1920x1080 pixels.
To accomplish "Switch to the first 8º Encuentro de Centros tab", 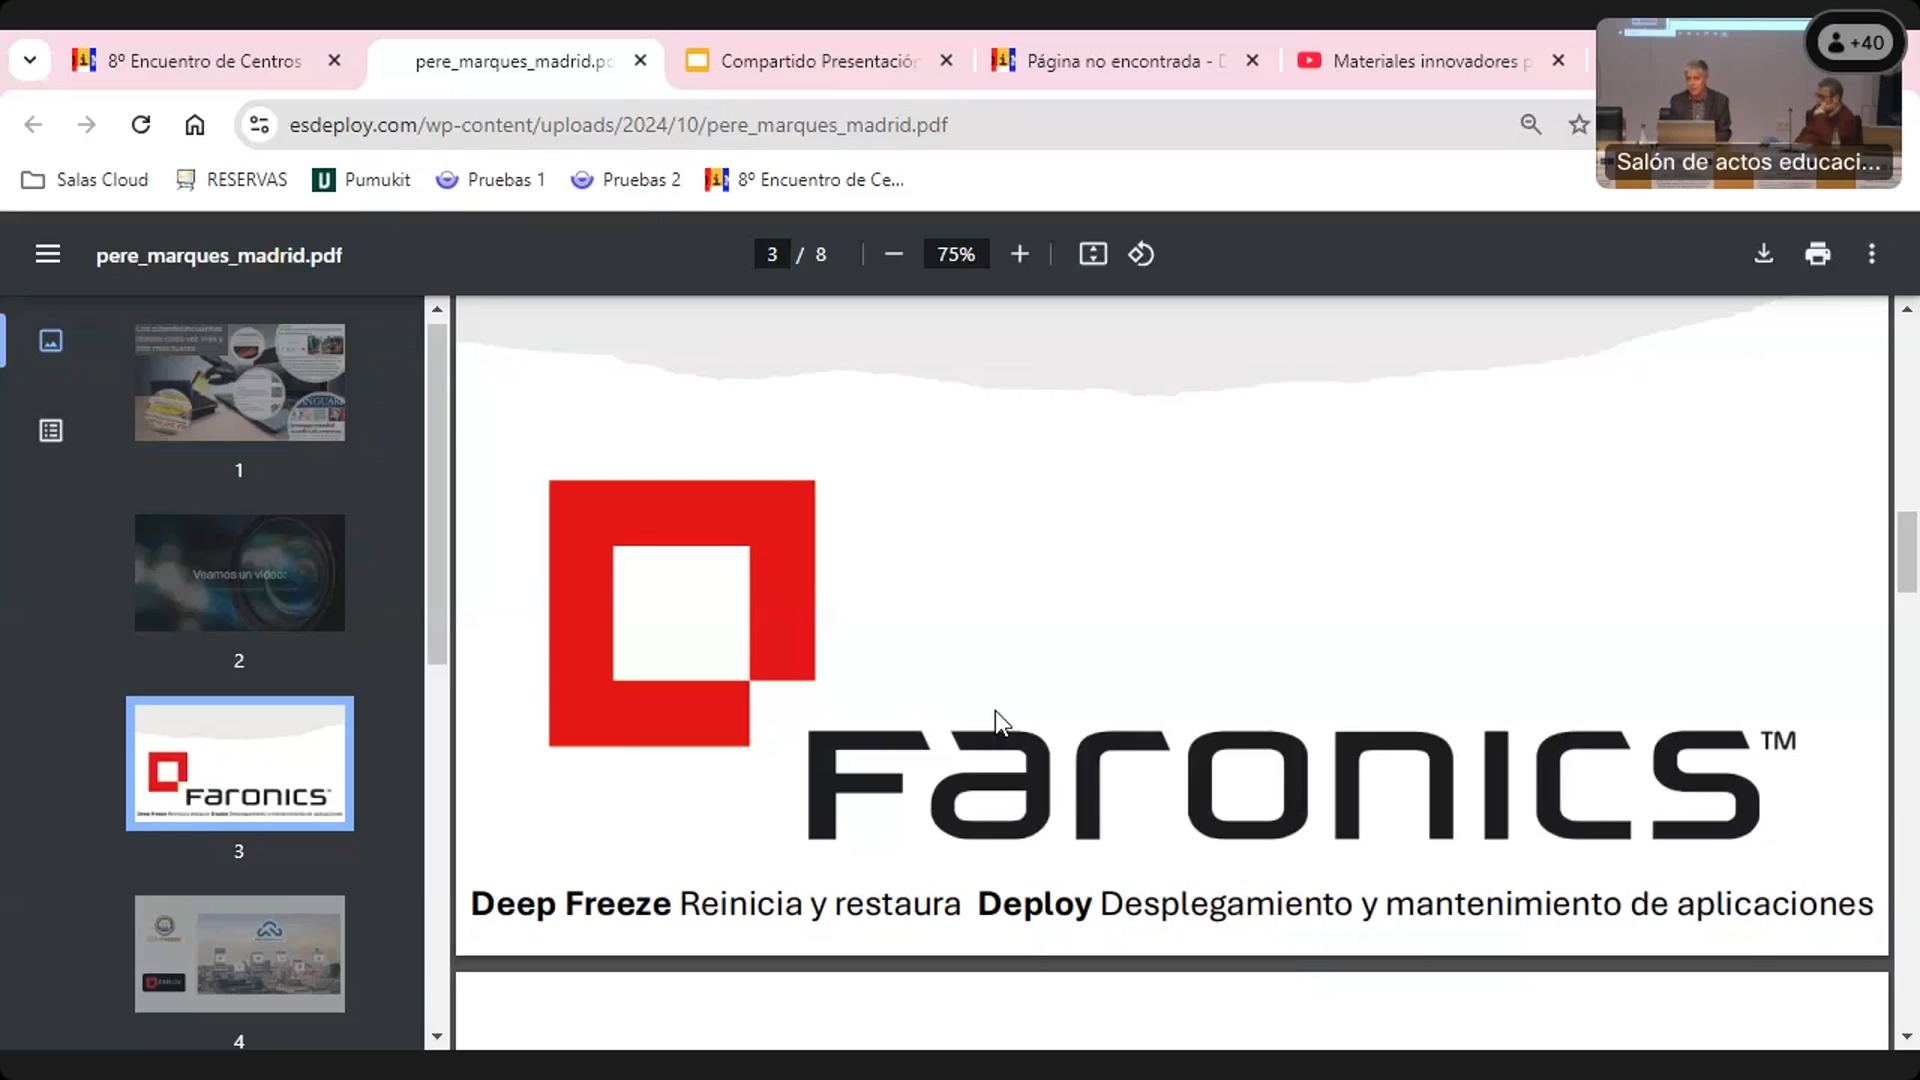I will [x=205, y=61].
